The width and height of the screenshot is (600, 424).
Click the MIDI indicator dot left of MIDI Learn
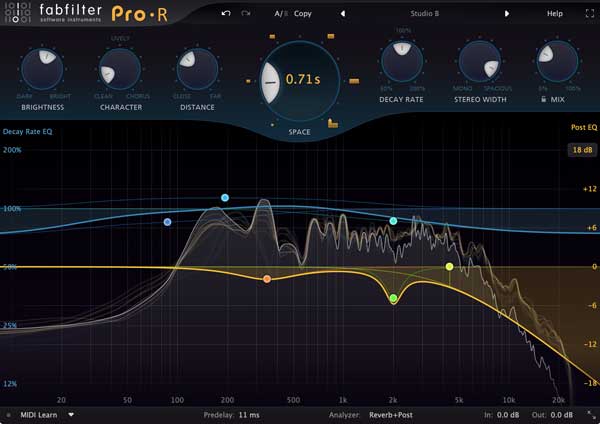click(8, 415)
